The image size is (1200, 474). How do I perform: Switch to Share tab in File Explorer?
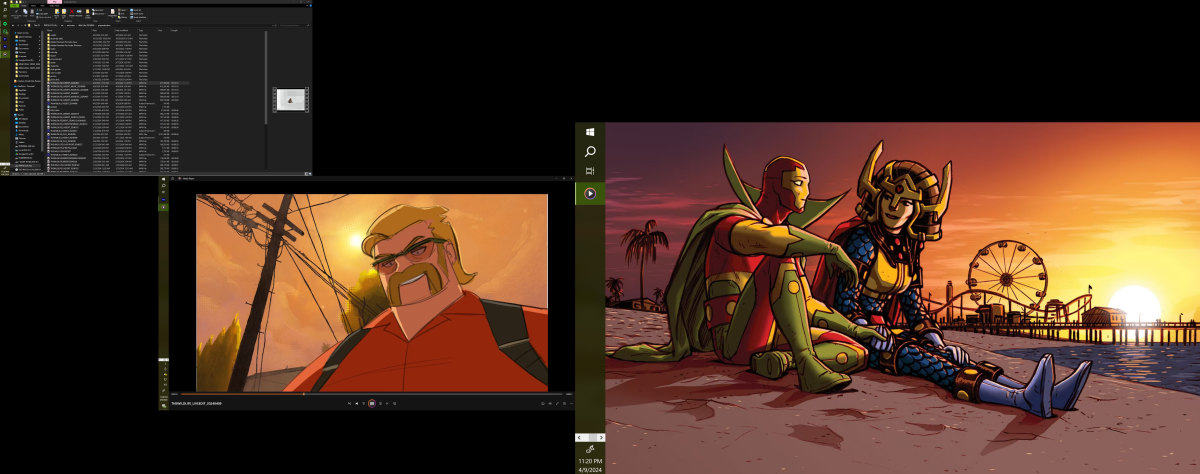point(33,6)
